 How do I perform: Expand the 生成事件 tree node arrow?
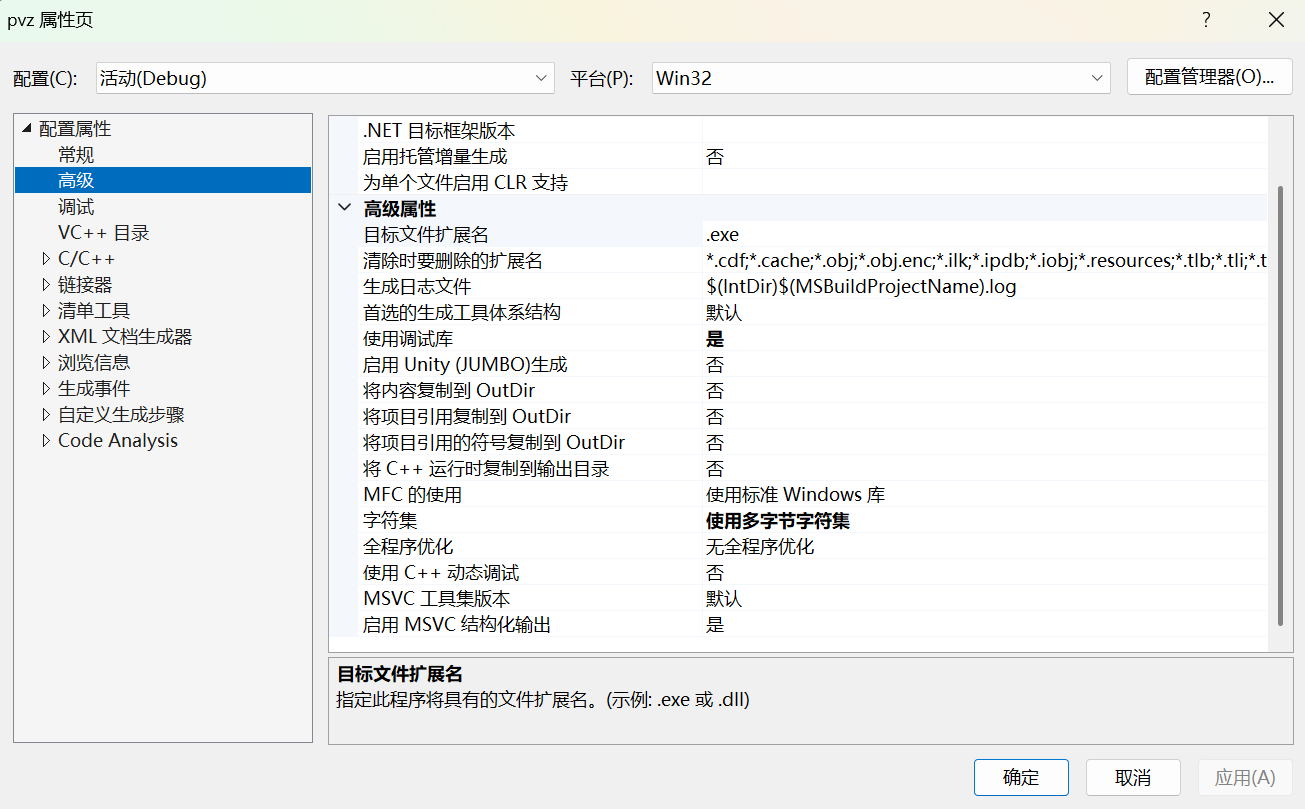46,389
